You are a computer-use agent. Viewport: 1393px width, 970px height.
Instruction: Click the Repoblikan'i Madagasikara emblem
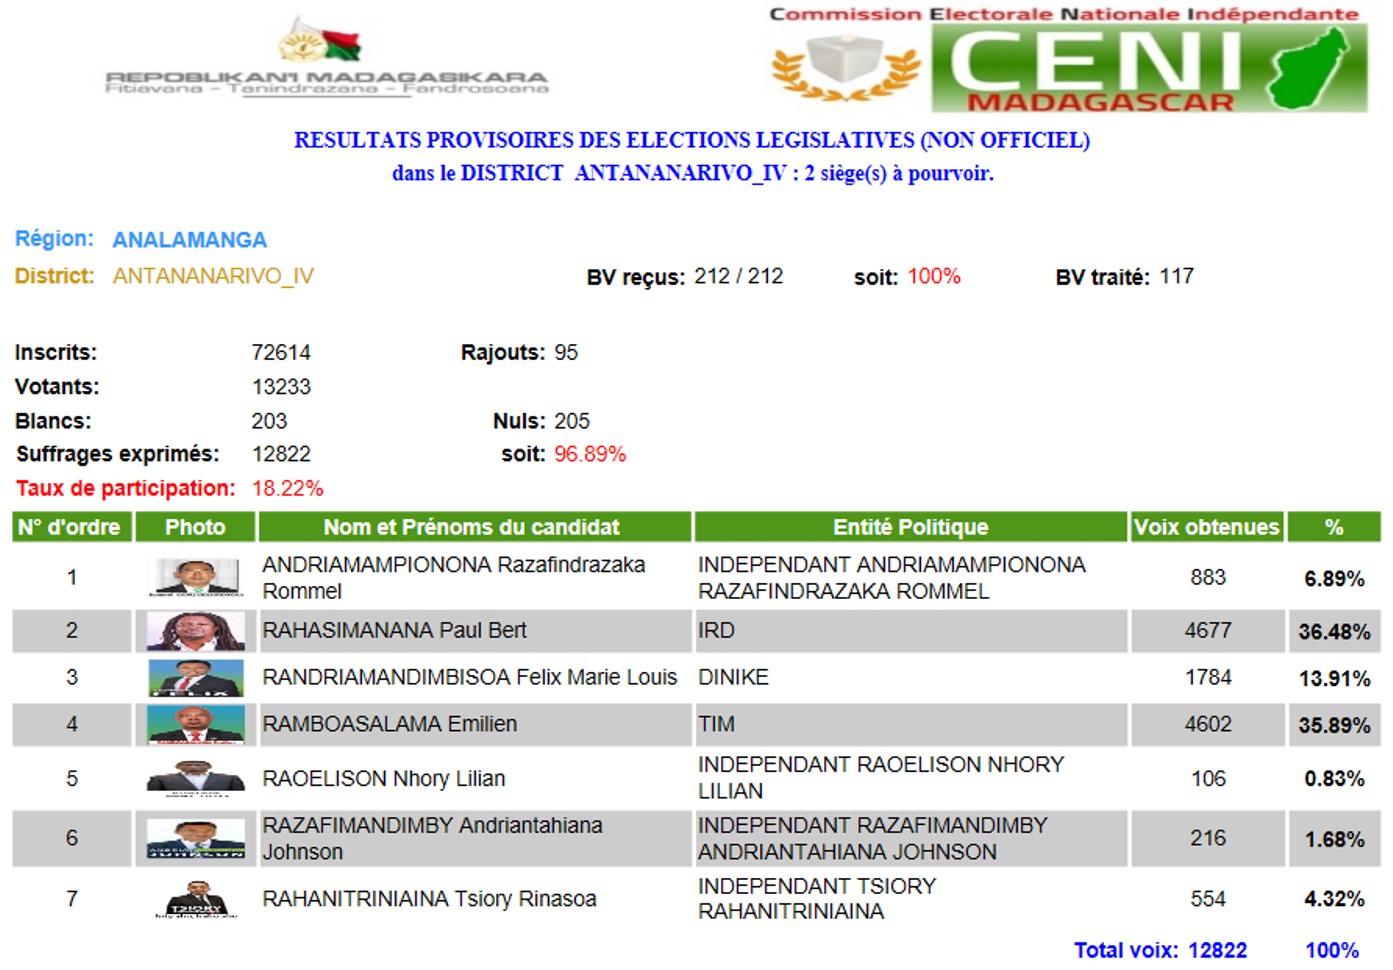(x=327, y=57)
